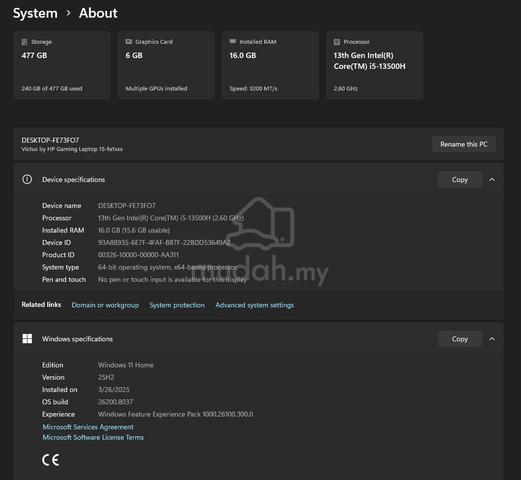521x480 pixels.
Task: Select the About breadcrumb title
Action: [x=98, y=13]
